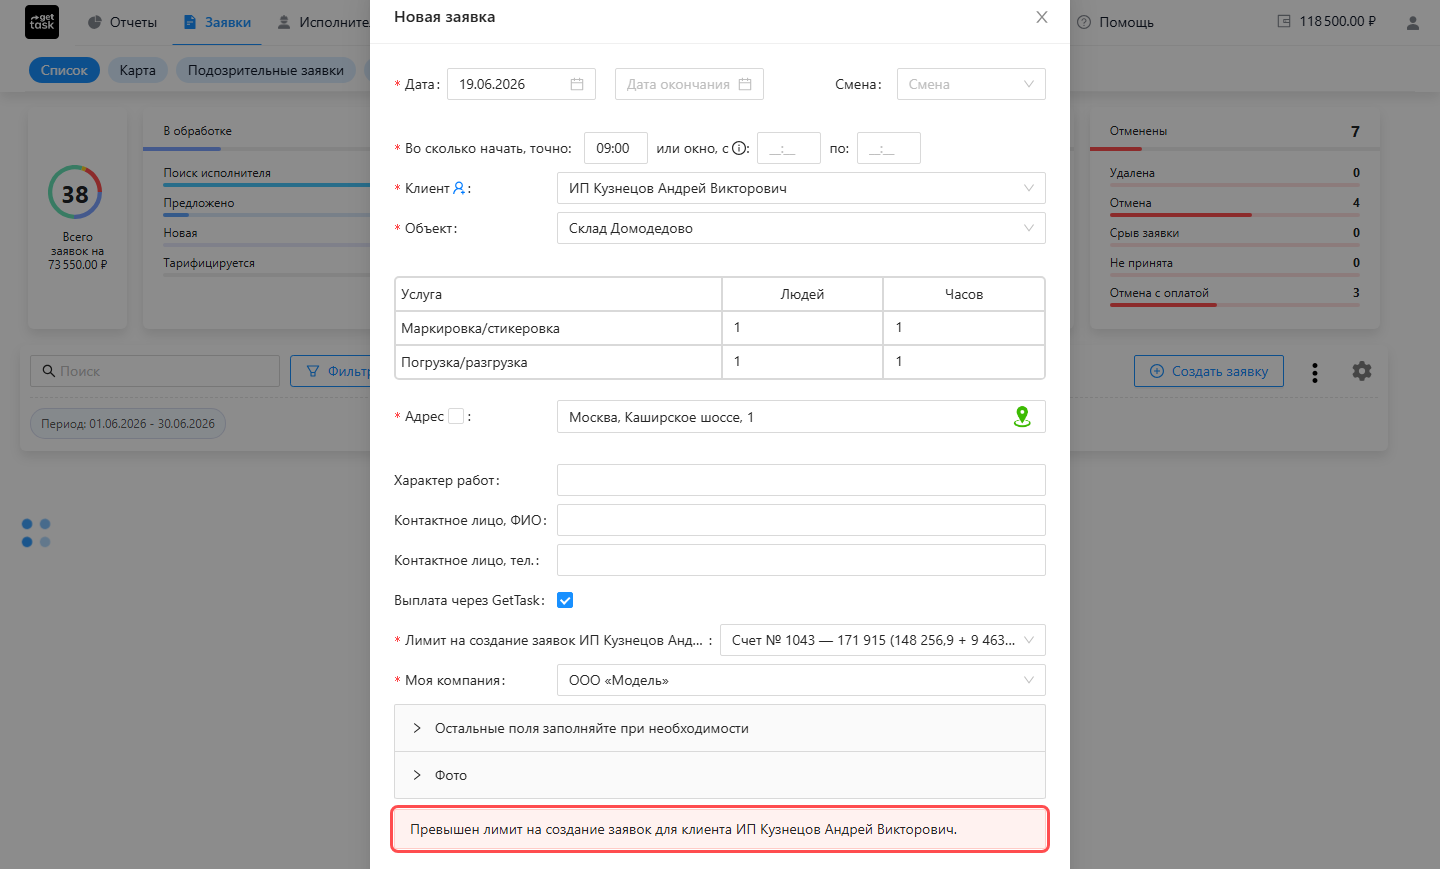Click Тарифицируется status row
The height and width of the screenshot is (869, 1440).
tap(266, 265)
